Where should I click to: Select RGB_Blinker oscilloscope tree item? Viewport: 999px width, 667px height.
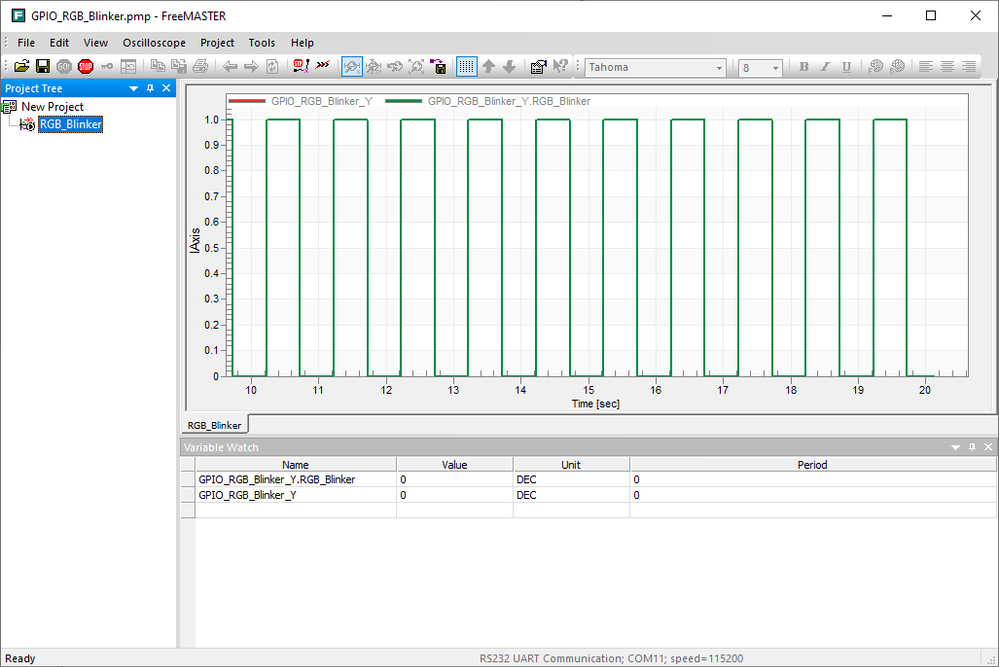(x=70, y=124)
